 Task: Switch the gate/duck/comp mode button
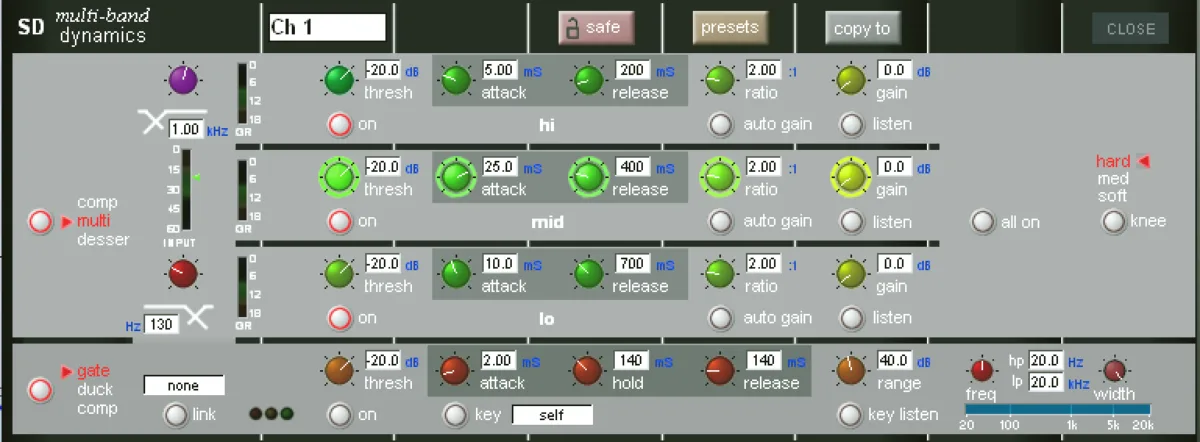[x=41, y=389]
